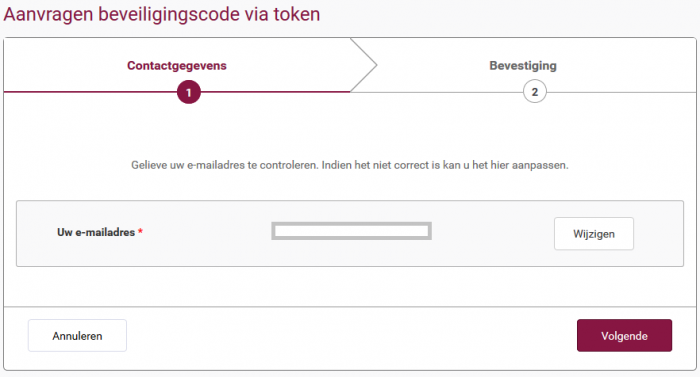The width and height of the screenshot is (700, 377).
Task: Click the word 'token' in the heading
Action: point(297,14)
